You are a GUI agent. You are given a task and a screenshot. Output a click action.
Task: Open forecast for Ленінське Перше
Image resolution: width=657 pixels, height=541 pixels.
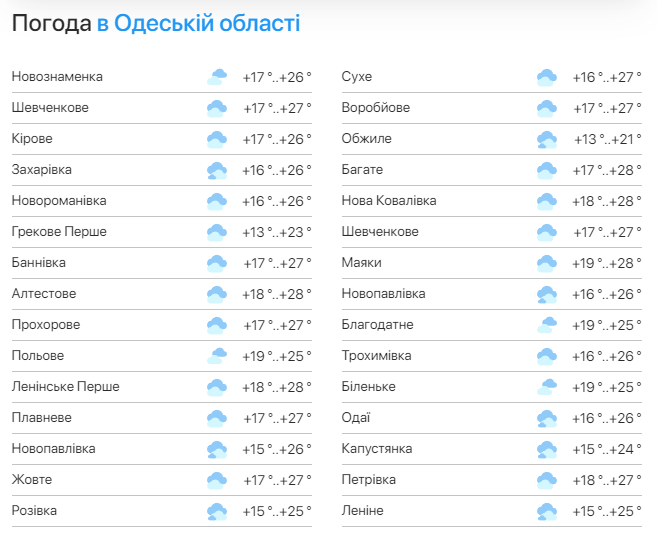[66, 387]
